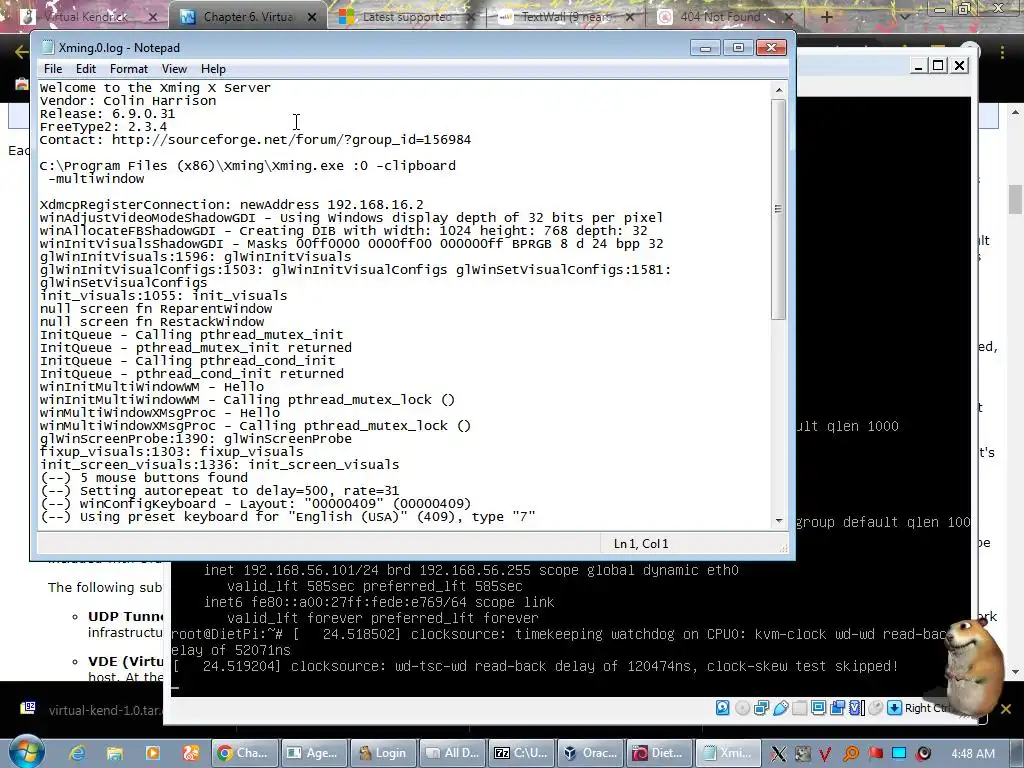Click the Xming X tray icon
Viewport: 1024px width, 768px height.
[778, 754]
